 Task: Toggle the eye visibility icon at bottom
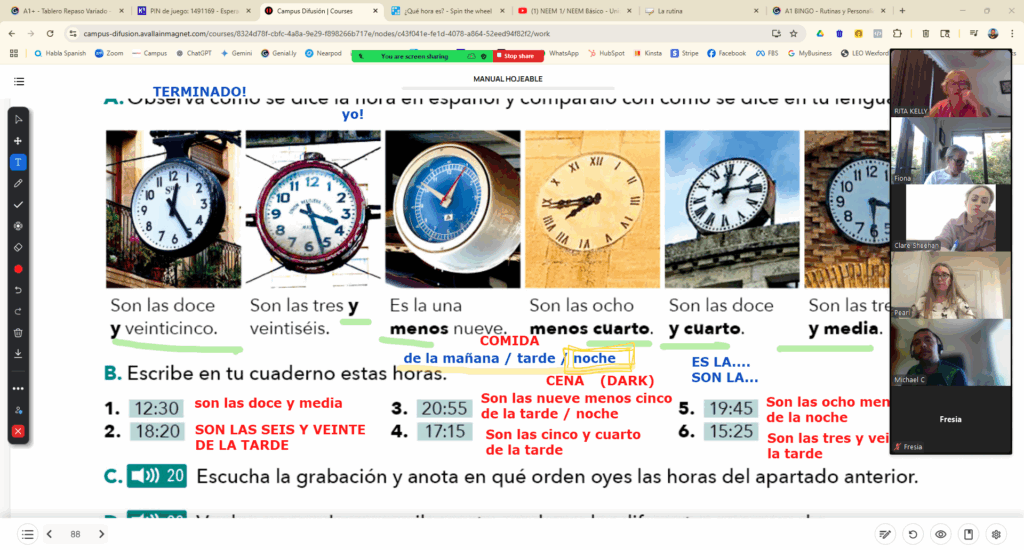[x=940, y=534]
